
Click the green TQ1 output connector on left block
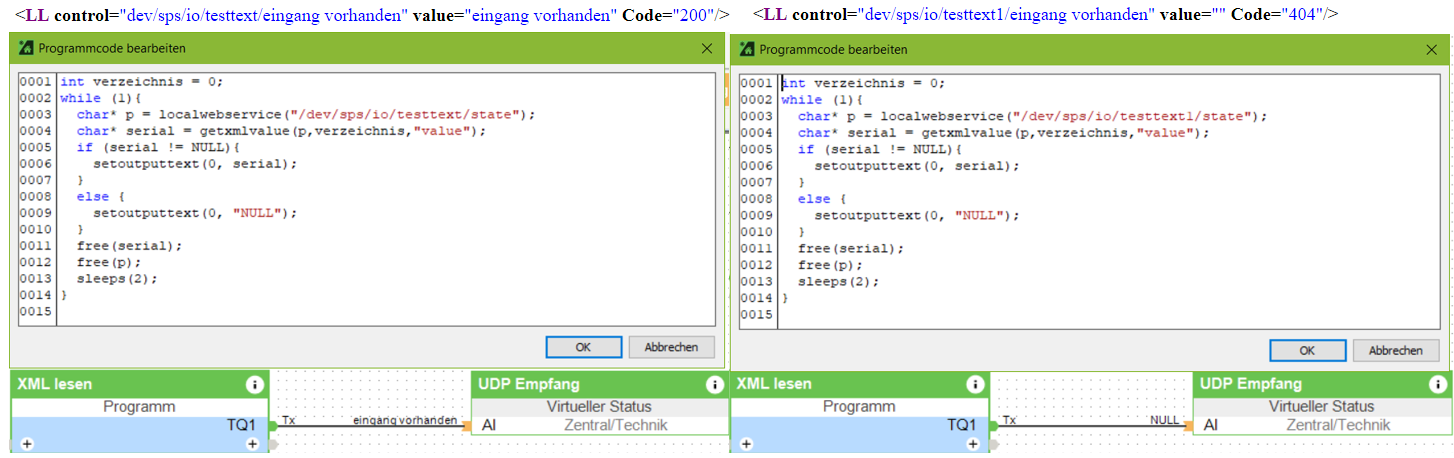pos(272,425)
